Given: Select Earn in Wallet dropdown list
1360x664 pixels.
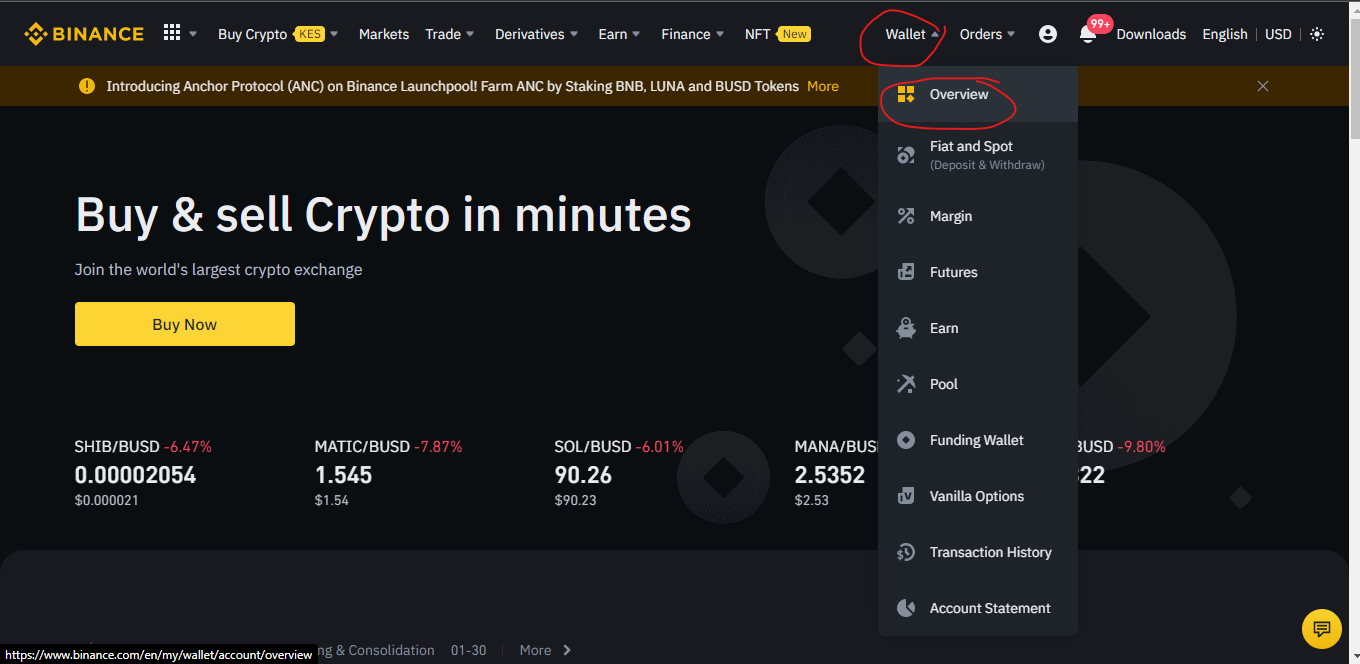Looking at the screenshot, I should click(978, 328).
